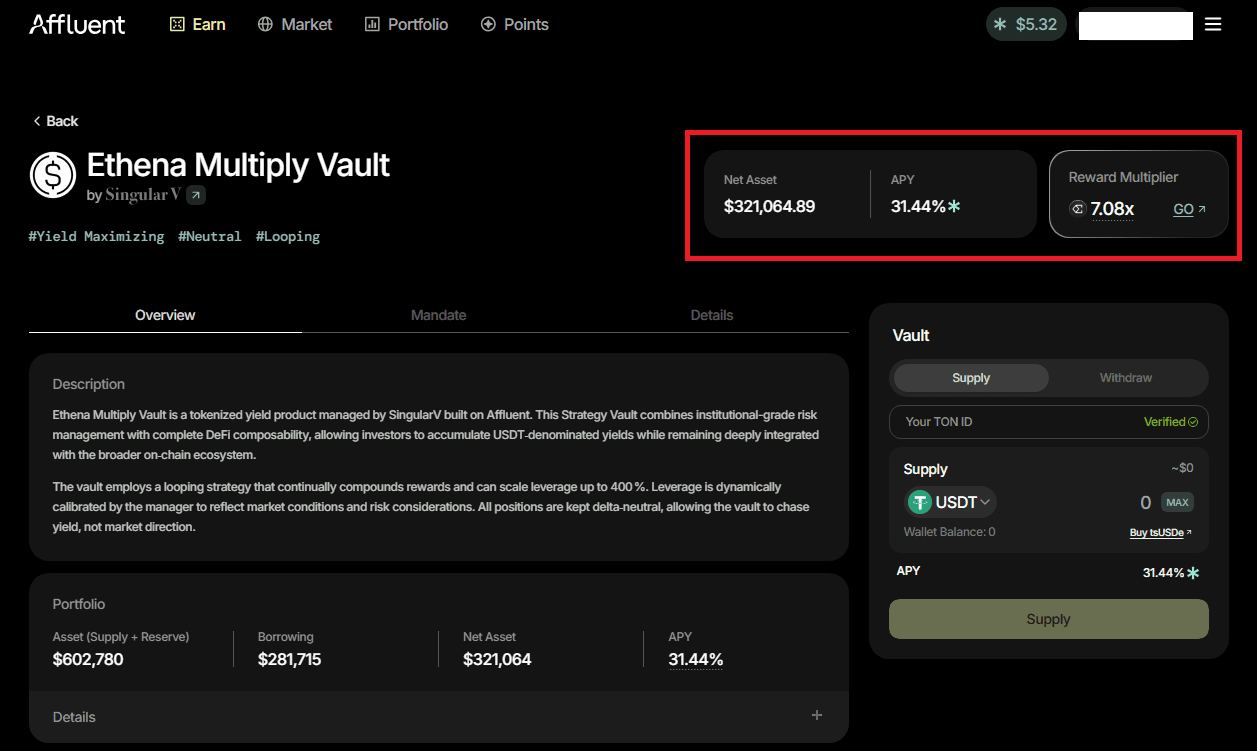Click the reward multiplier token icon
This screenshot has width=1257, height=751.
[1078, 208]
